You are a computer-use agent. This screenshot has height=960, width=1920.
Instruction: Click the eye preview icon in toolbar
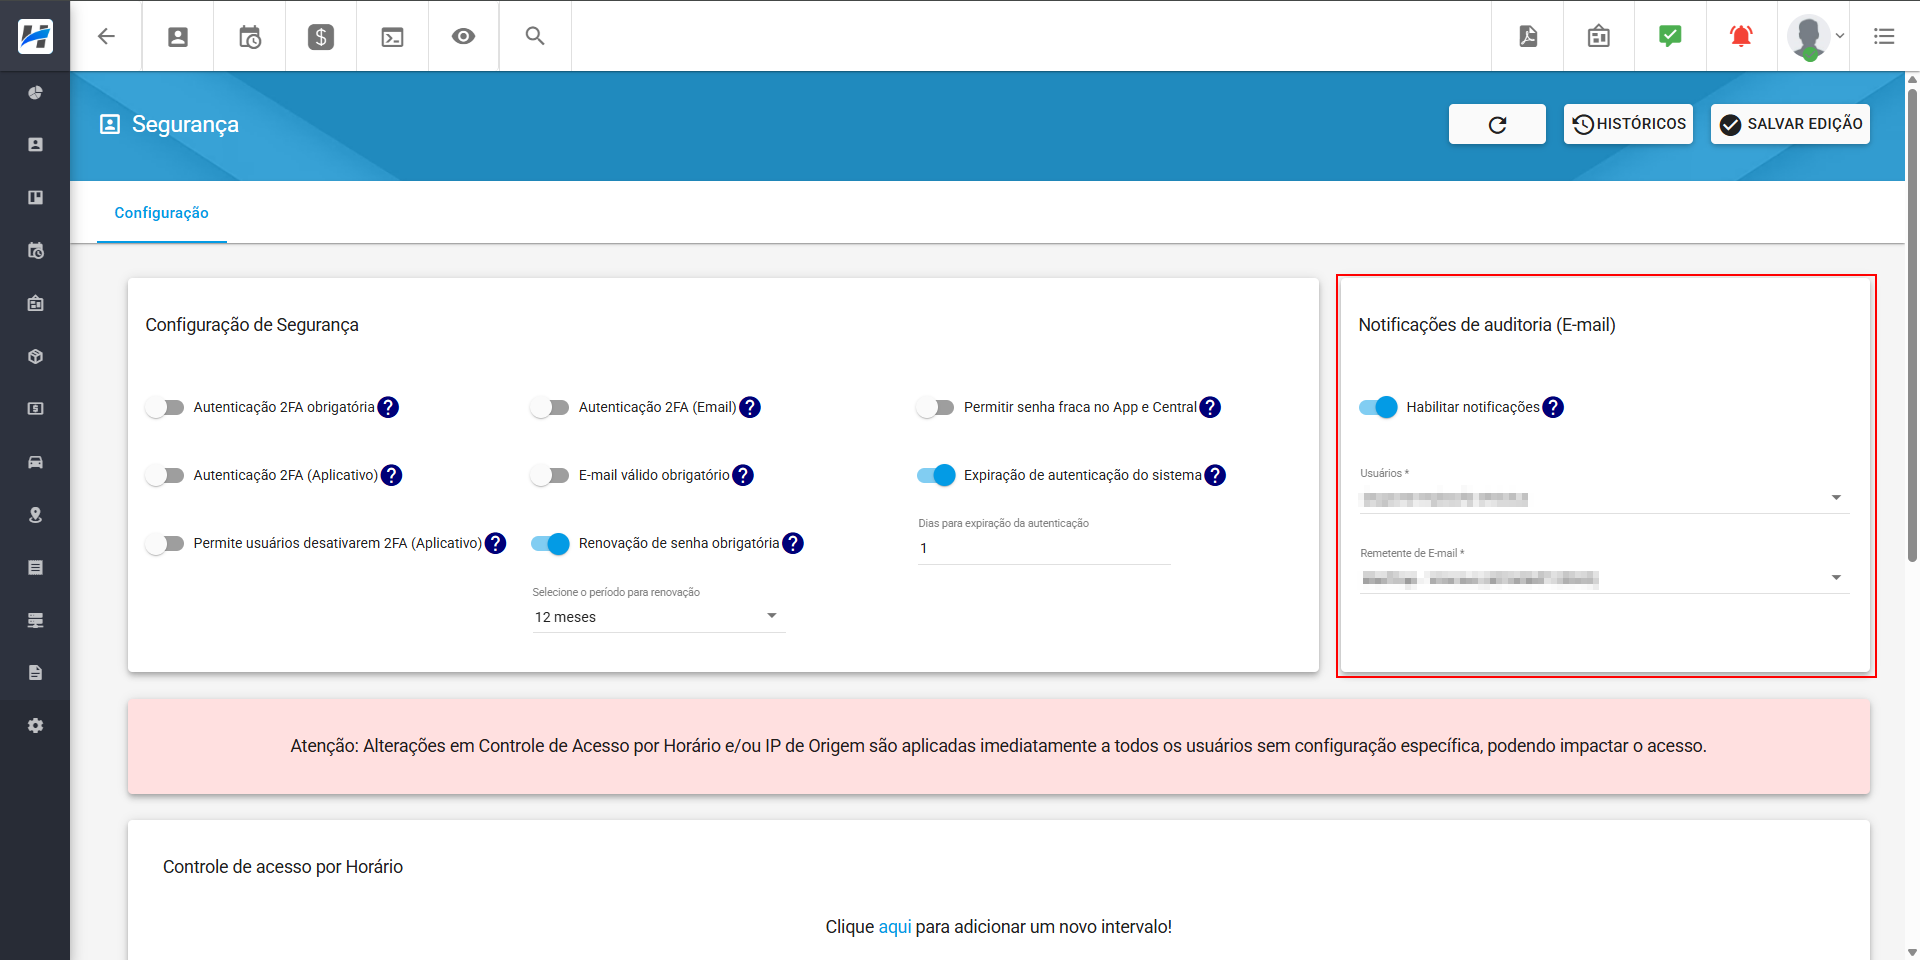pyautogui.click(x=463, y=36)
